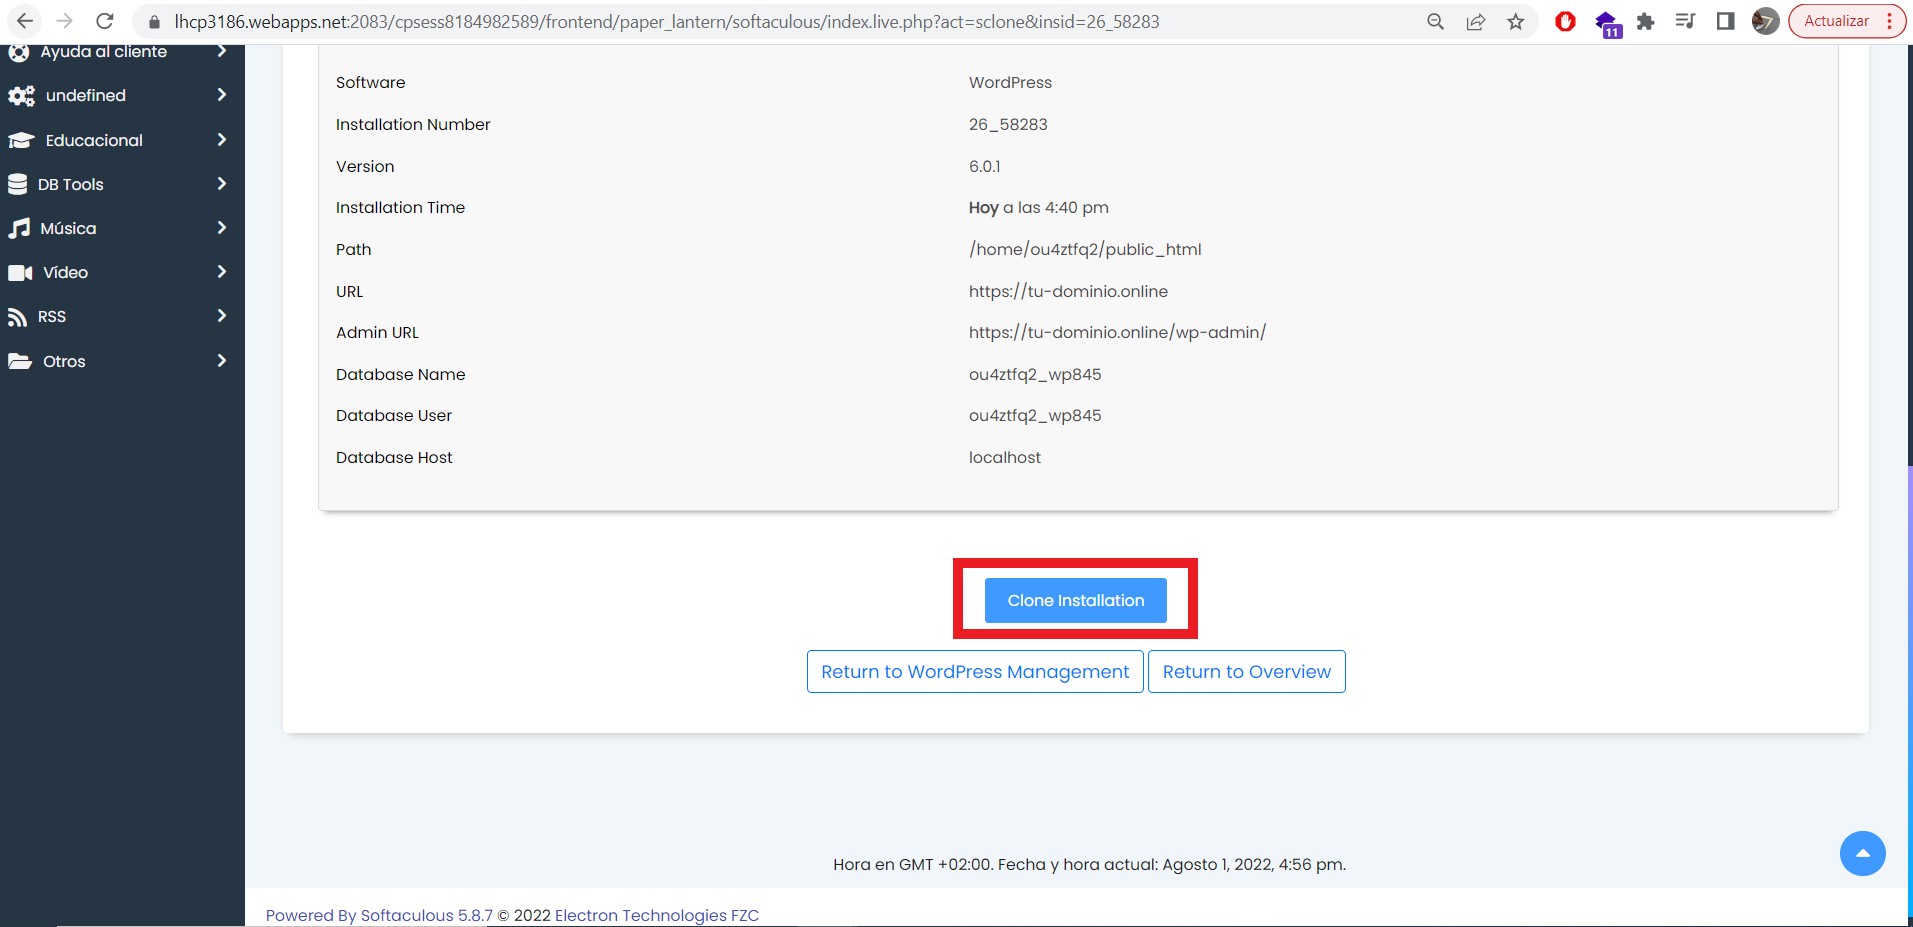
Task: Click the Hora en GMT footer text
Action: [1089, 864]
